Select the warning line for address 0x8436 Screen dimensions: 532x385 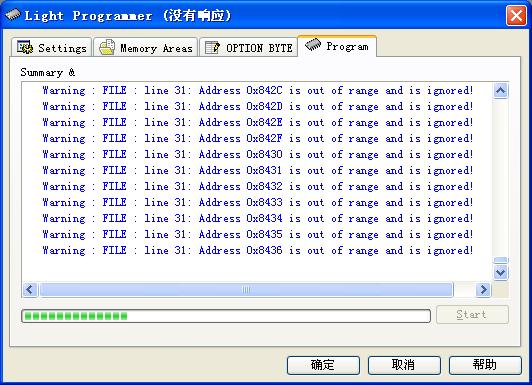coord(258,250)
